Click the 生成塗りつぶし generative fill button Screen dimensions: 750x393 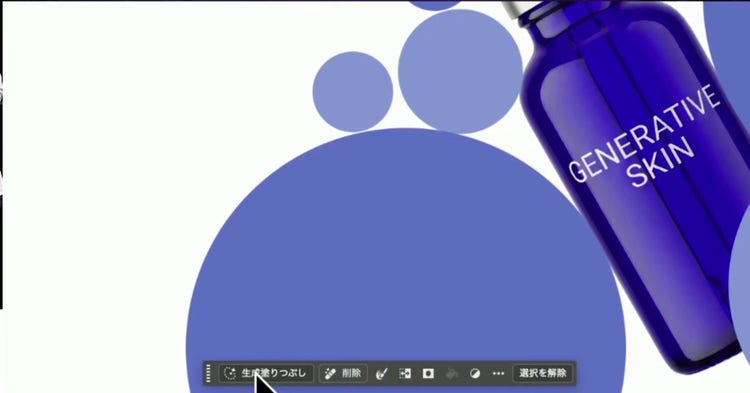[266, 373]
